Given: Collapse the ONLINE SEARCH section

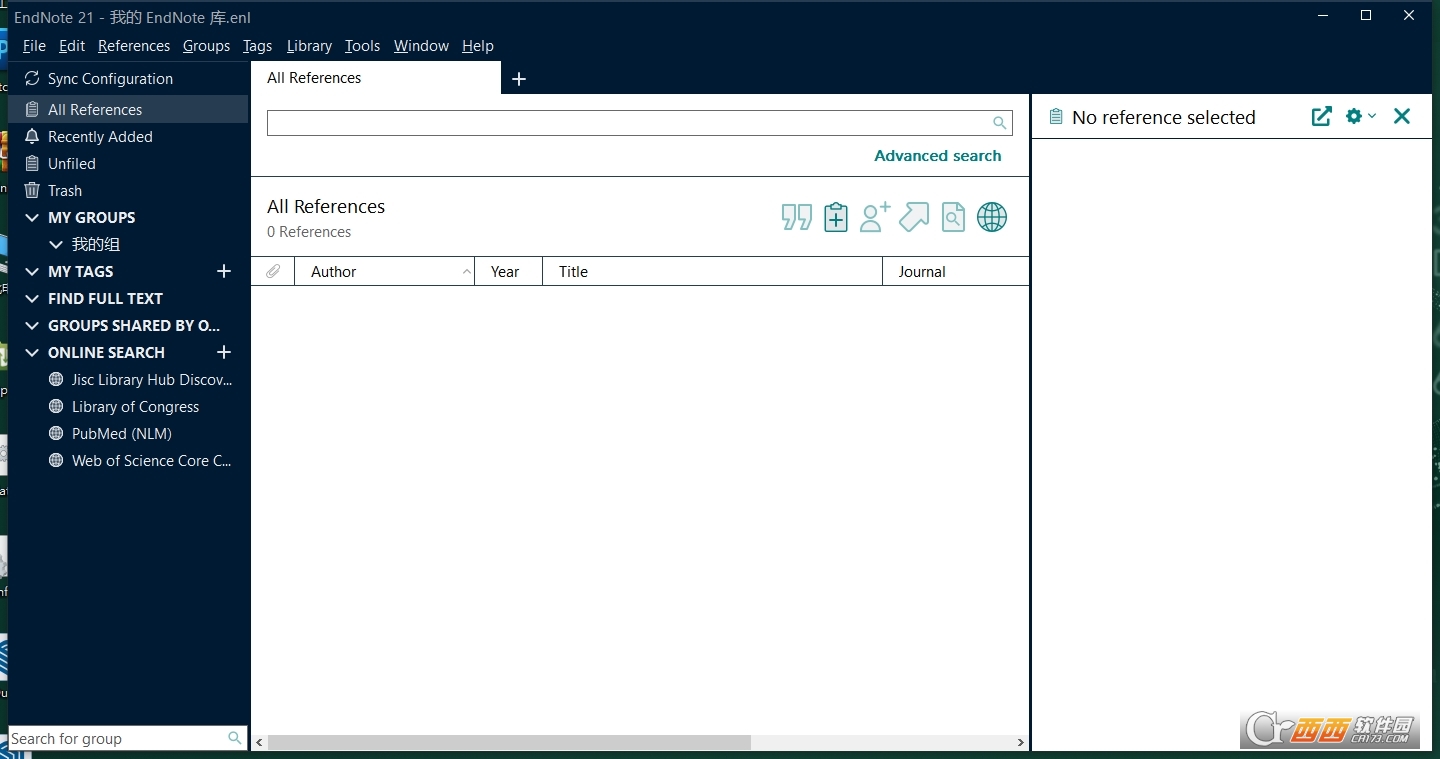Looking at the screenshot, I should click(32, 352).
